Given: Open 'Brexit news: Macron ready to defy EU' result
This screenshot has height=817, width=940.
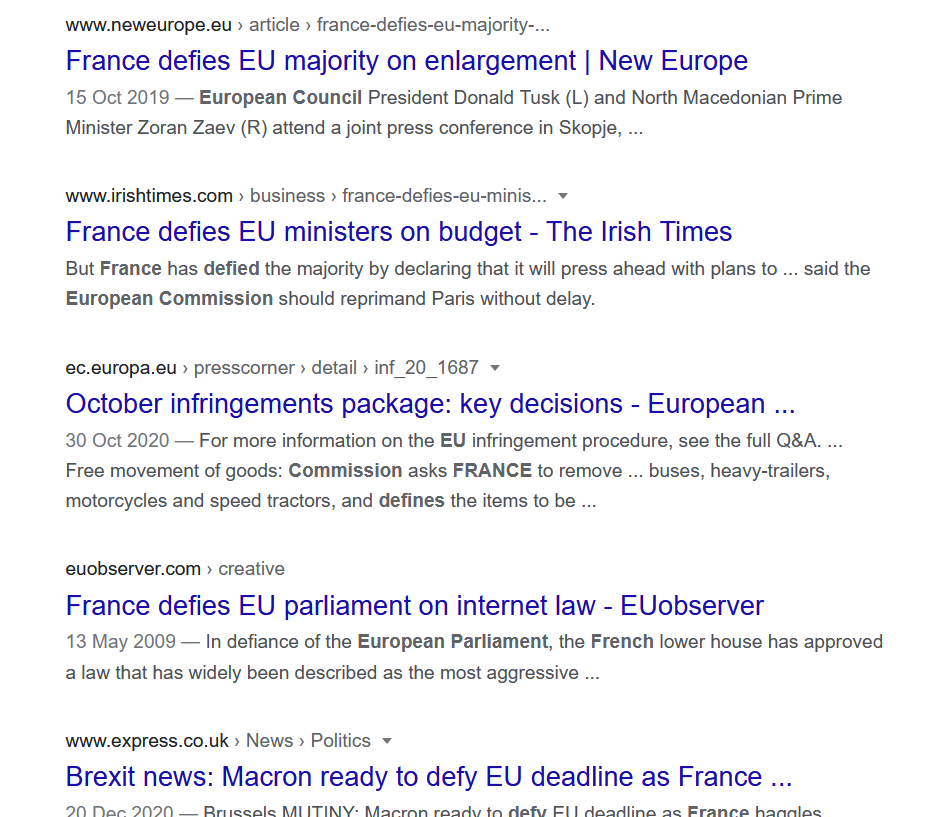Looking at the screenshot, I should [x=429, y=777].
